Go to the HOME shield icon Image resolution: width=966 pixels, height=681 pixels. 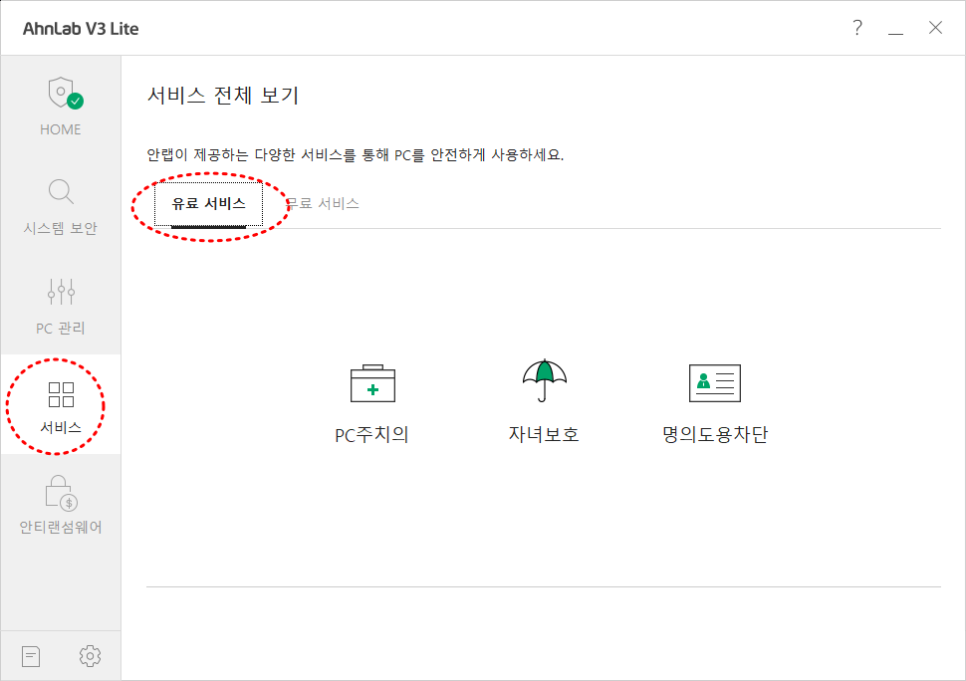pos(65,93)
